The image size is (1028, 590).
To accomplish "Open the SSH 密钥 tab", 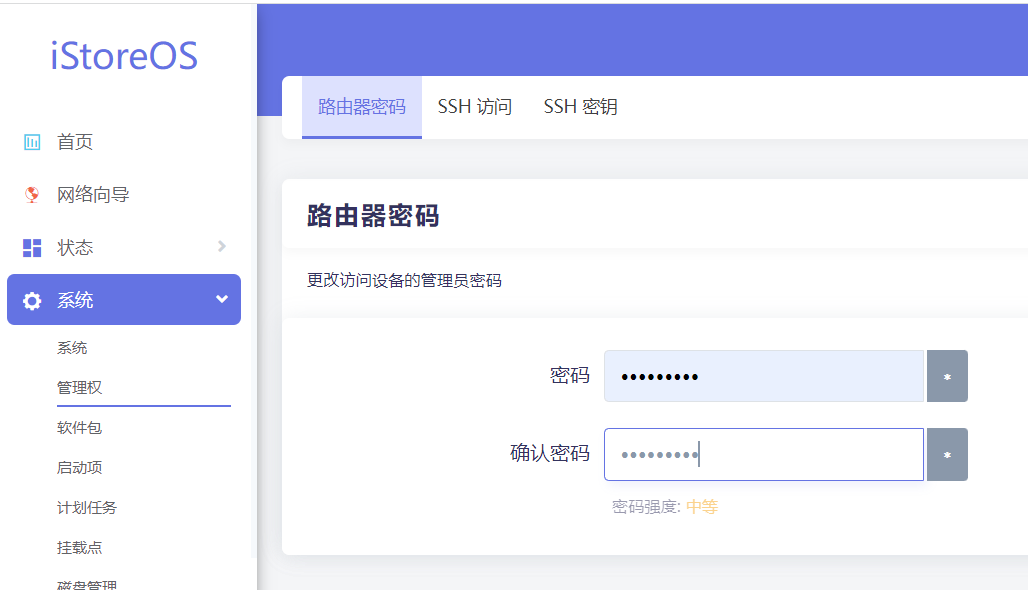I will pos(580,106).
